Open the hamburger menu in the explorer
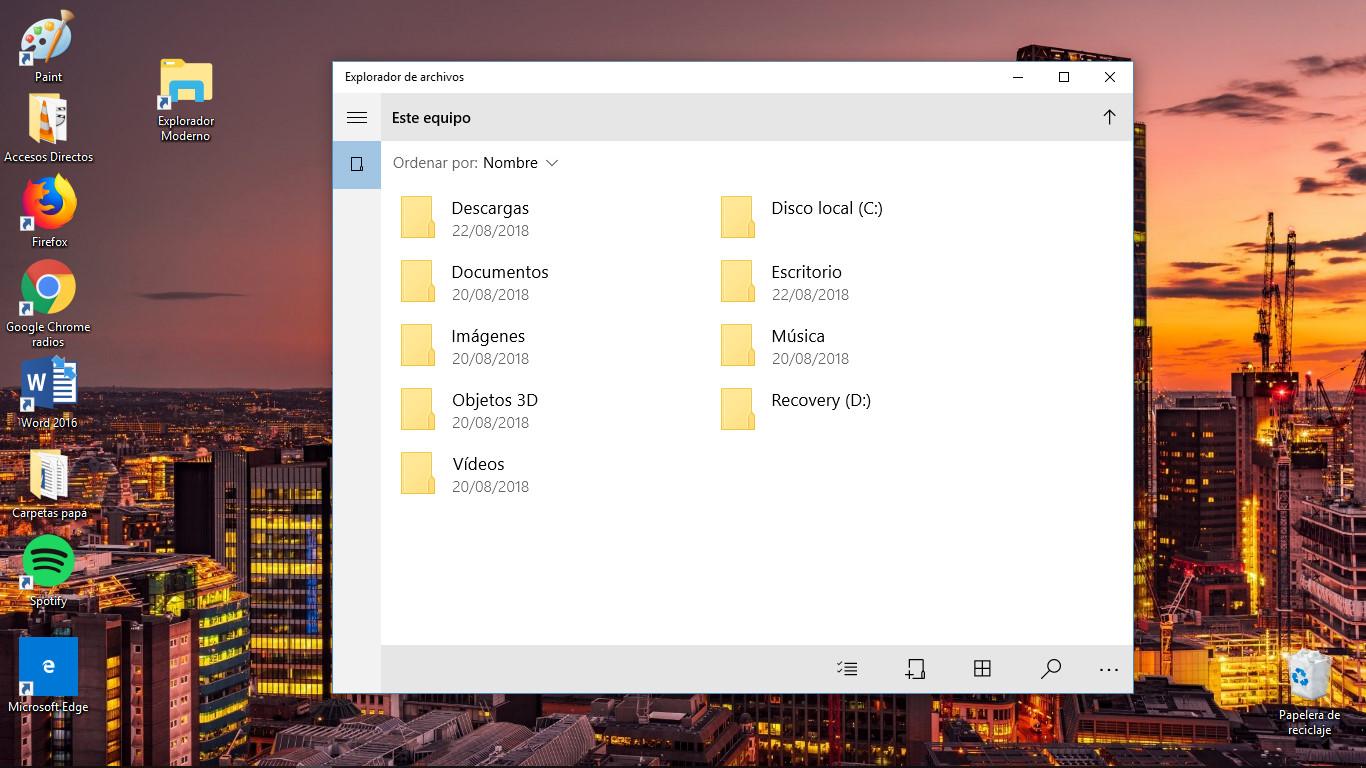 coord(356,117)
